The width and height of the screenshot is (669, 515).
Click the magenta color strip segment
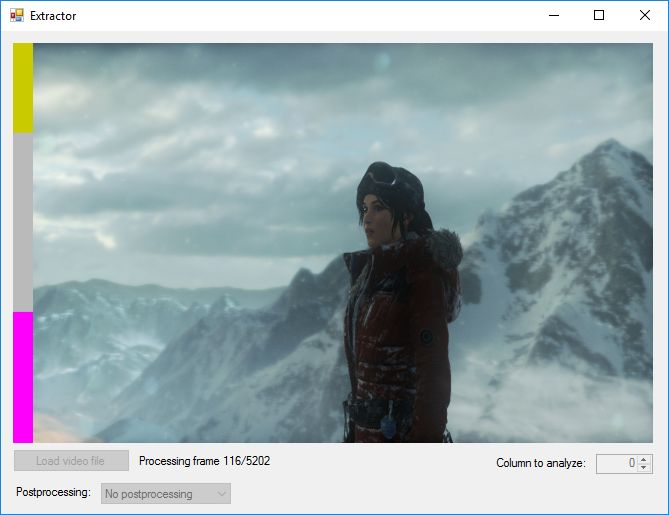(23, 377)
